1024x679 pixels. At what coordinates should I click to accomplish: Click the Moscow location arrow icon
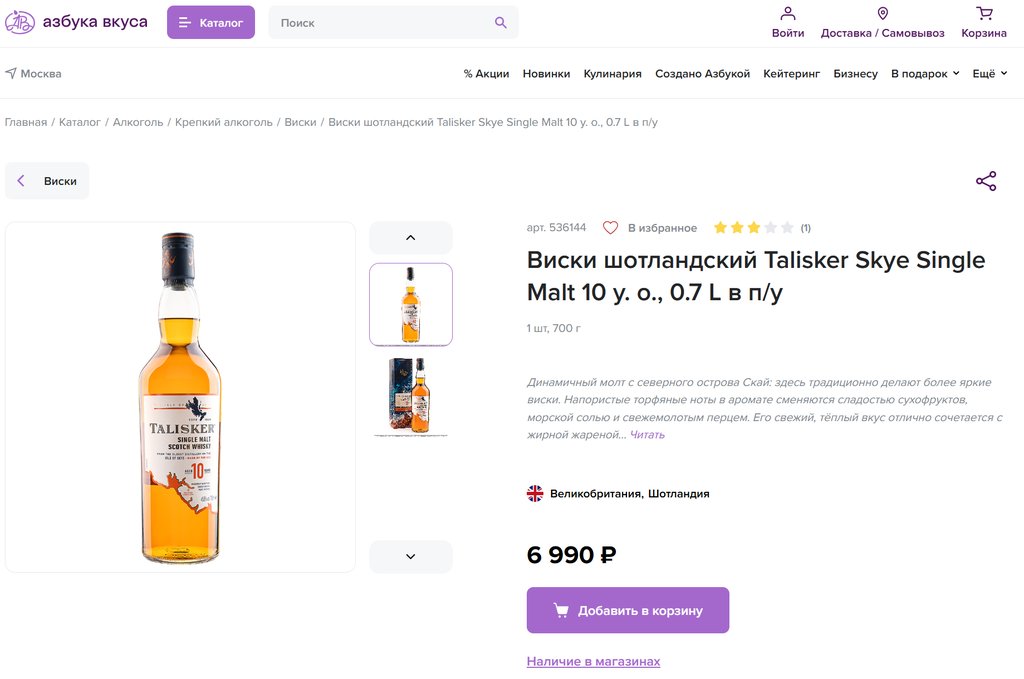(x=11, y=73)
